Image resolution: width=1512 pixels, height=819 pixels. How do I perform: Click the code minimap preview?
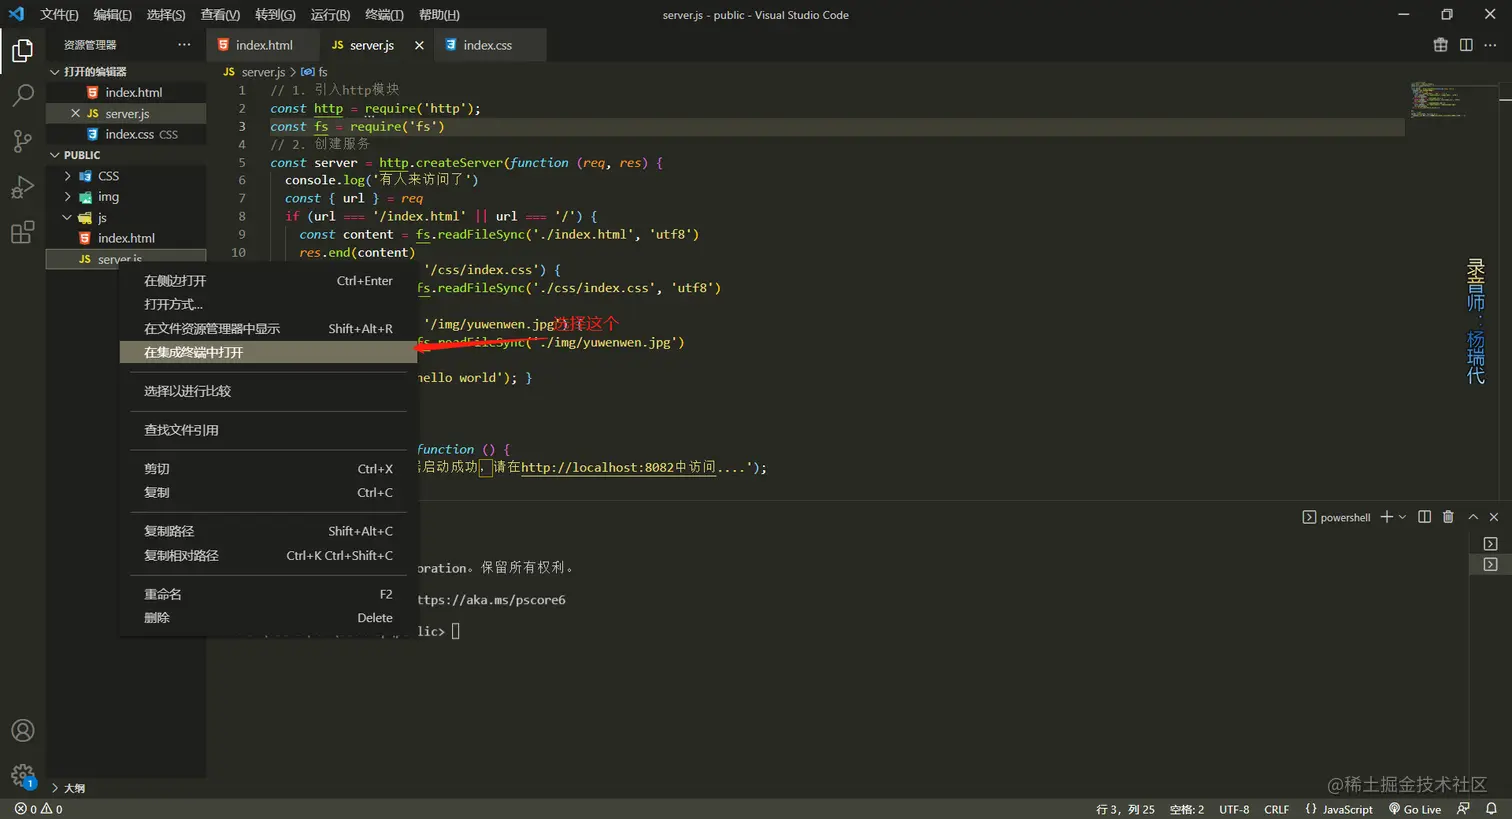[1438, 100]
